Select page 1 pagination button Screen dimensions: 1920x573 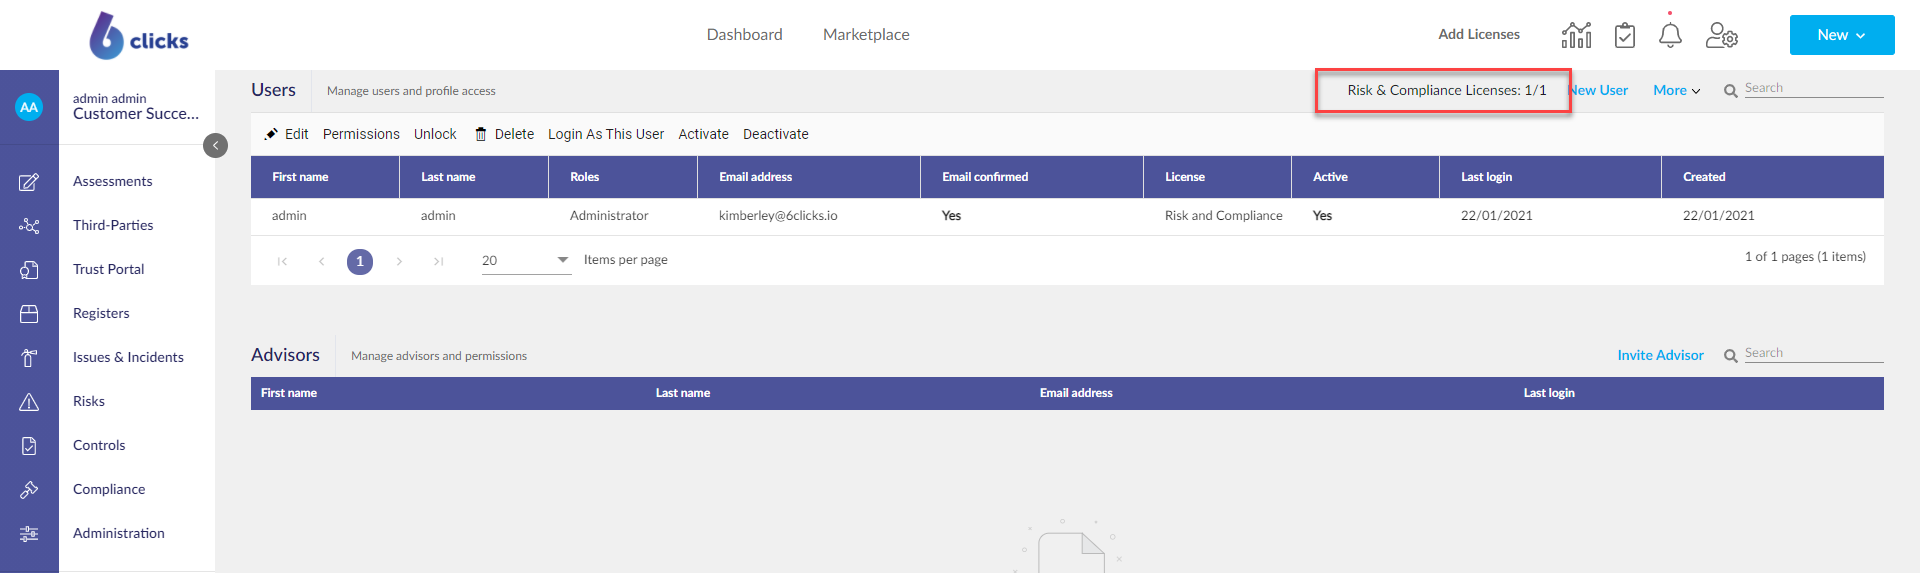pos(360,261)
